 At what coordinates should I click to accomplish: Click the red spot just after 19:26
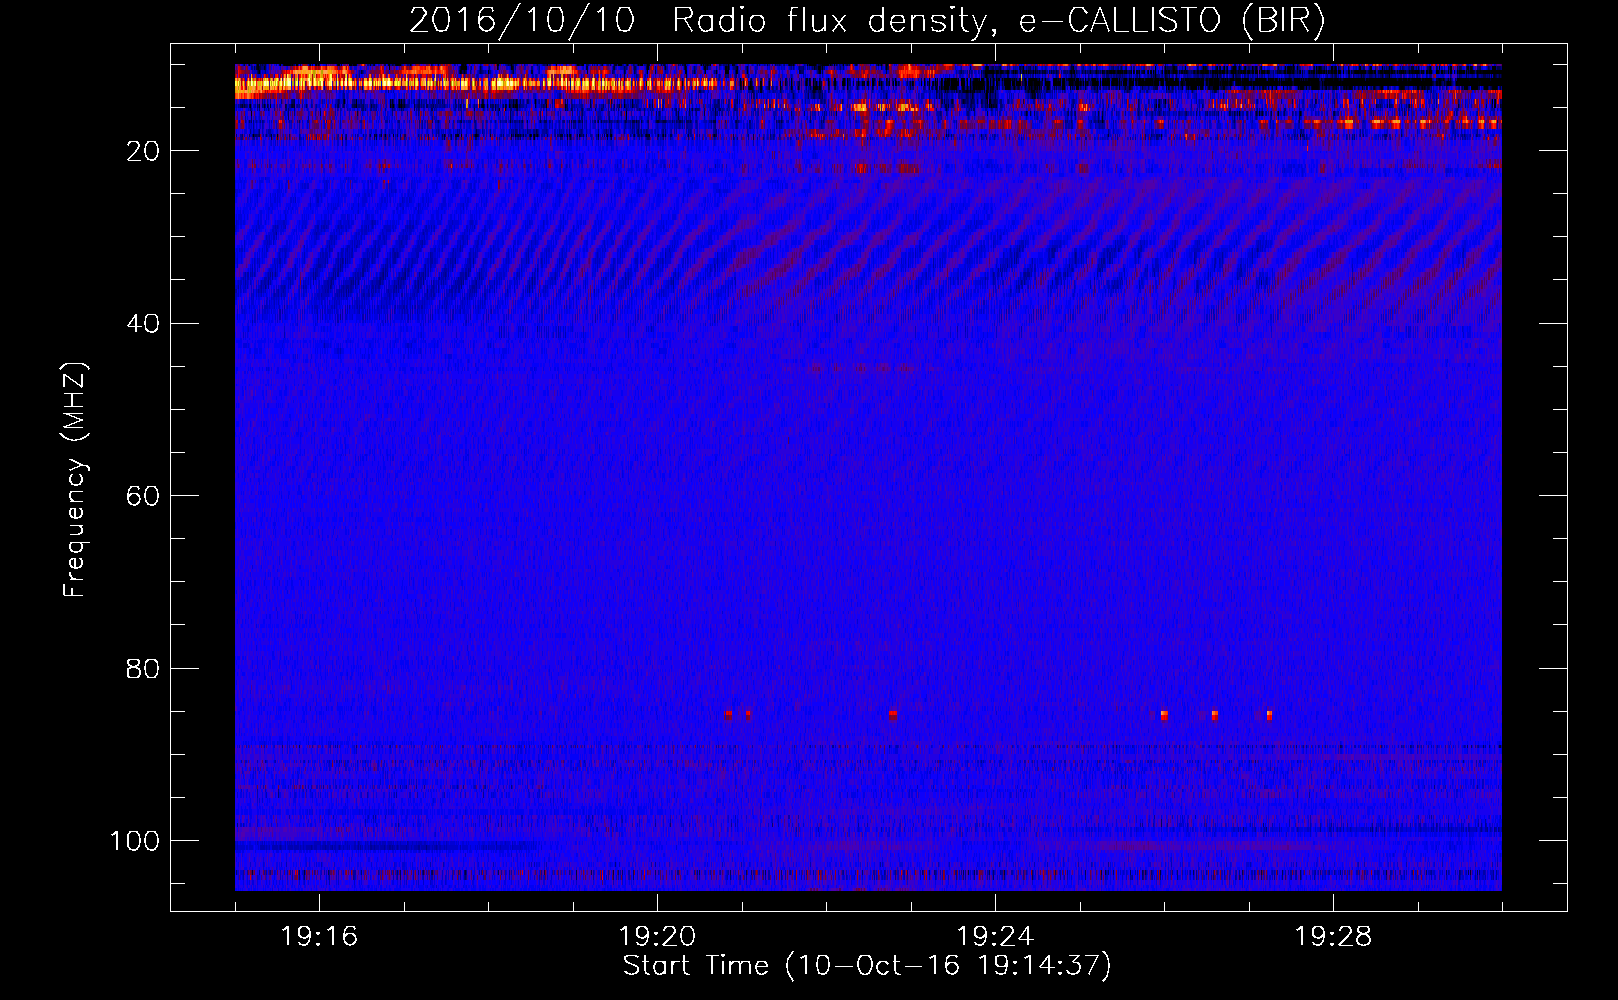pyautogui.click(x=1164, y=715)
